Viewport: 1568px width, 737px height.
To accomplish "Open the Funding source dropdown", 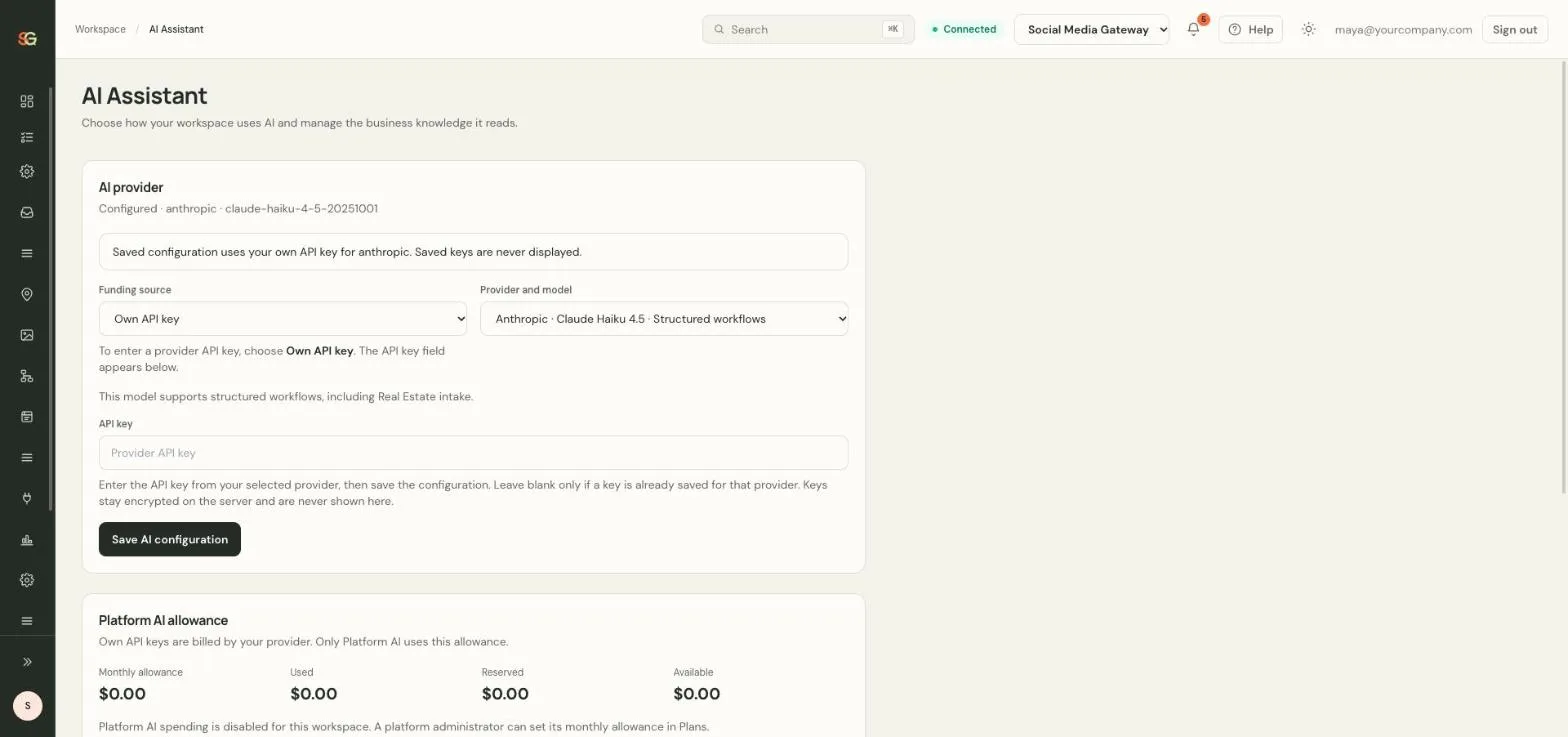I will click(283, 319).
